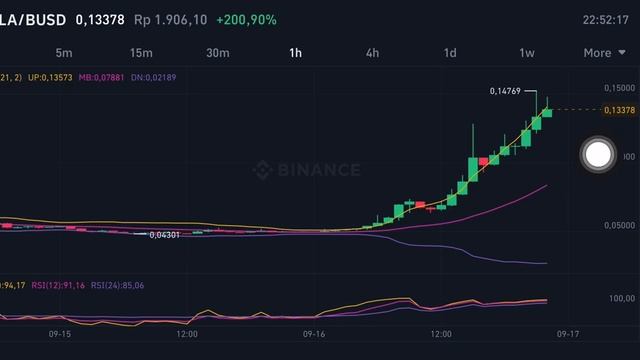640x360 pixels.
Task: Switch to the 30m interval
Action: (x=218, y=53)
